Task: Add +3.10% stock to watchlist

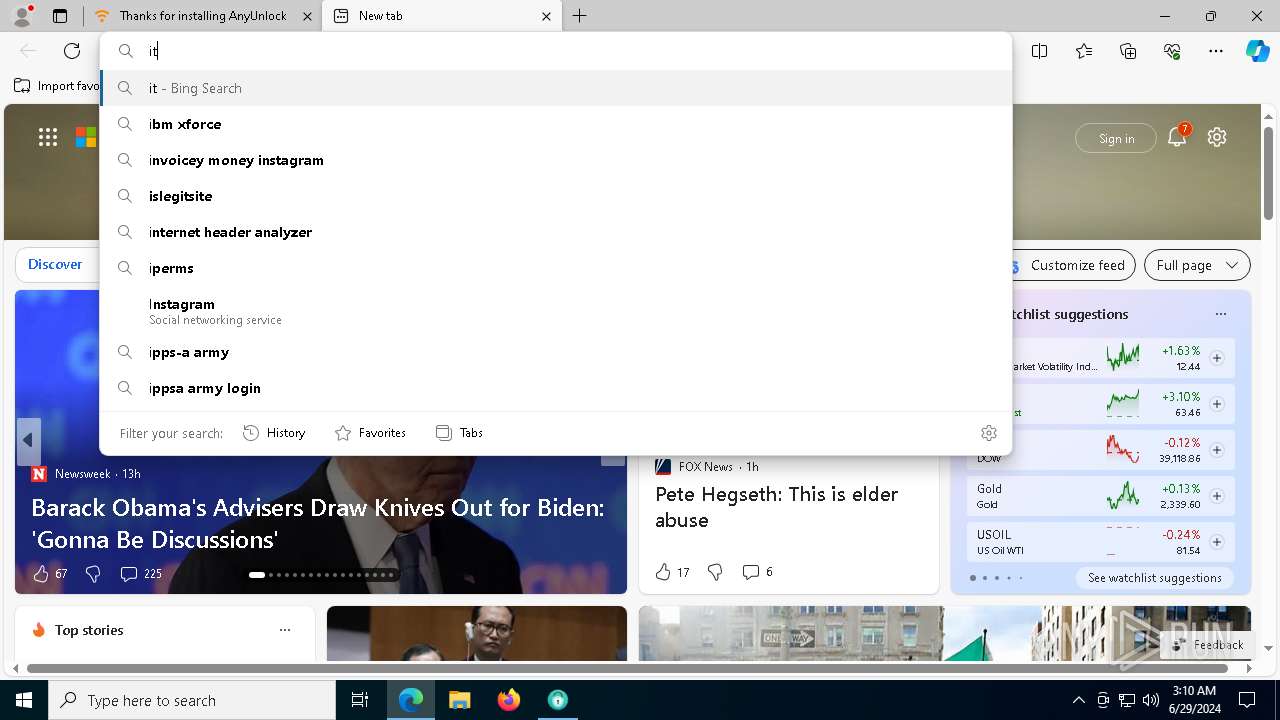Action: [x=1217, y=404]
